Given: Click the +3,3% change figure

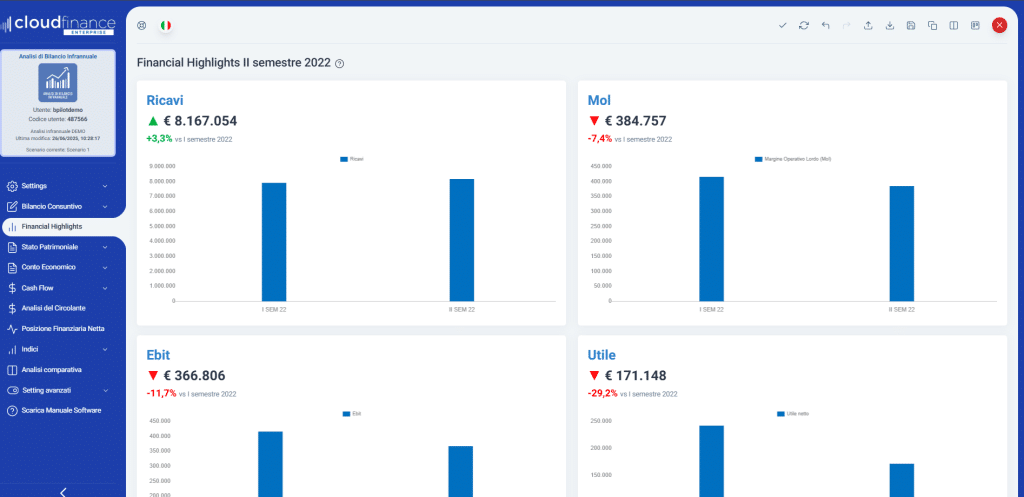Looking at the screenshot, I should pos(159,138).
